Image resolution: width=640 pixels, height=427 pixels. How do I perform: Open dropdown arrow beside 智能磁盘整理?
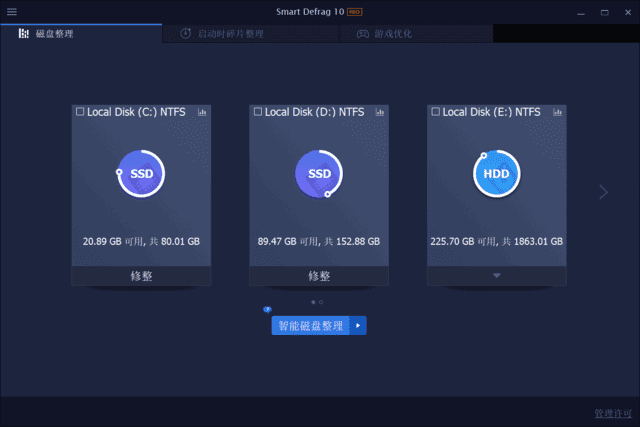pos(358,326)
